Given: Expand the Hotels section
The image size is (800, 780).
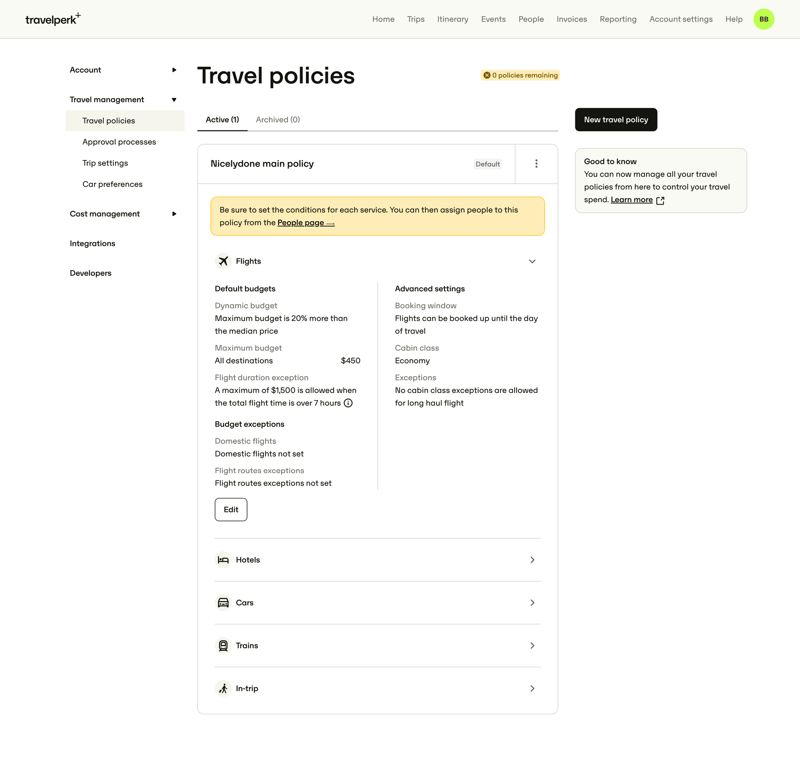Looking at the screenshot, I should (532, 560).
